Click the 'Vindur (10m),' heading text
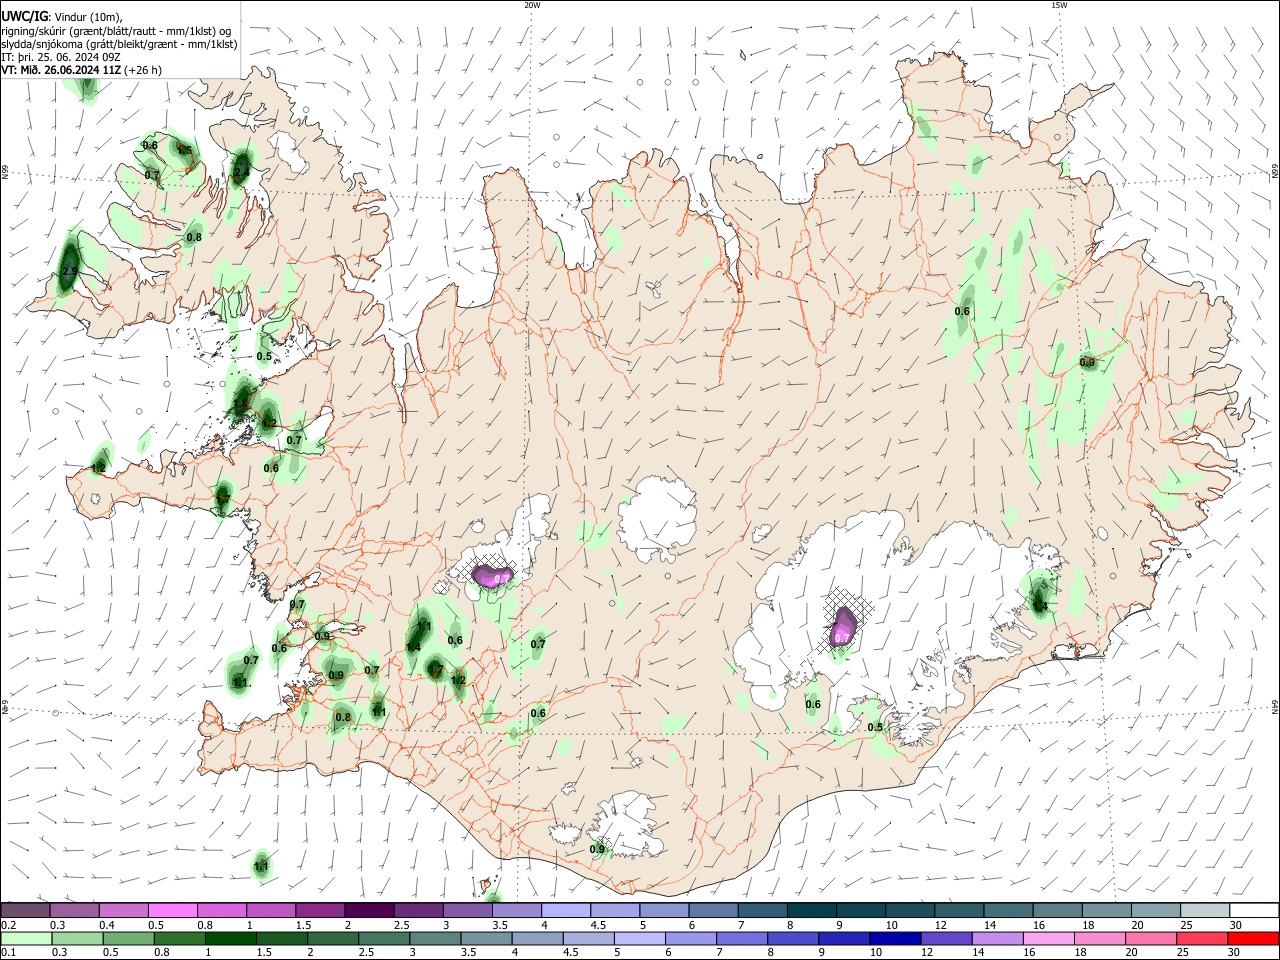 pyautogui.click(x=87, y=17)
